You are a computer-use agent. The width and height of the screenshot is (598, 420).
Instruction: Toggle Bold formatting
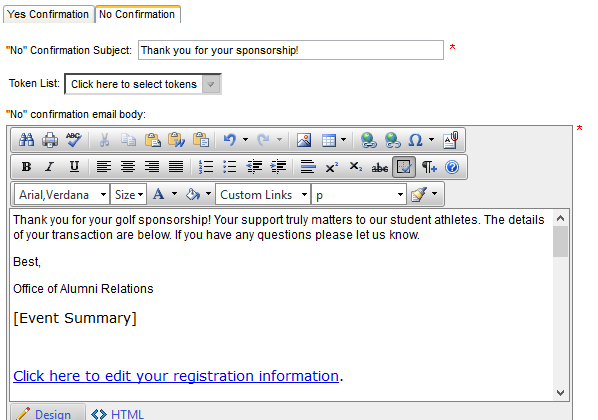26,167
